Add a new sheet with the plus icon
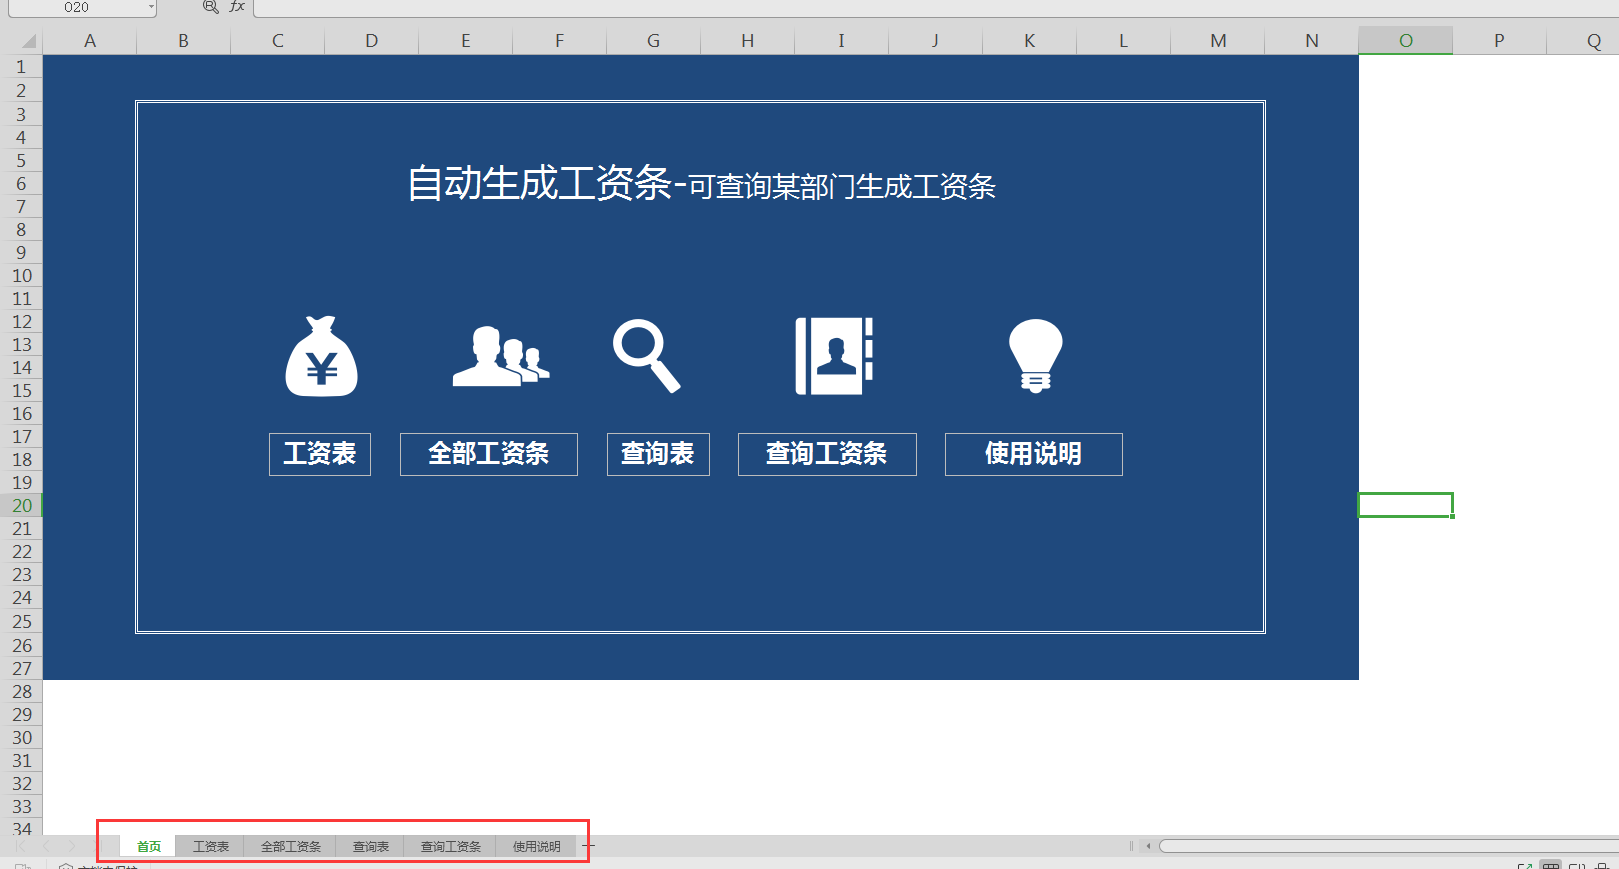This screenshot has width=1619, height=869. pyautogui.click(x=588, y=846)
